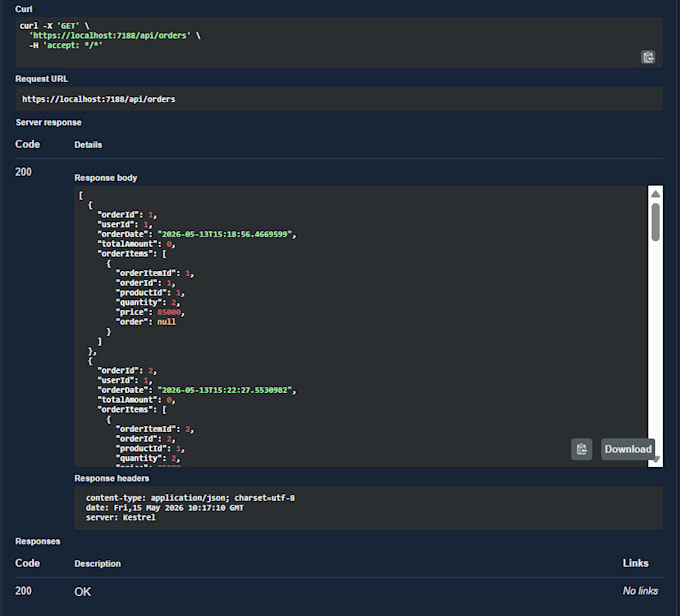Click the Response body label

106,178
